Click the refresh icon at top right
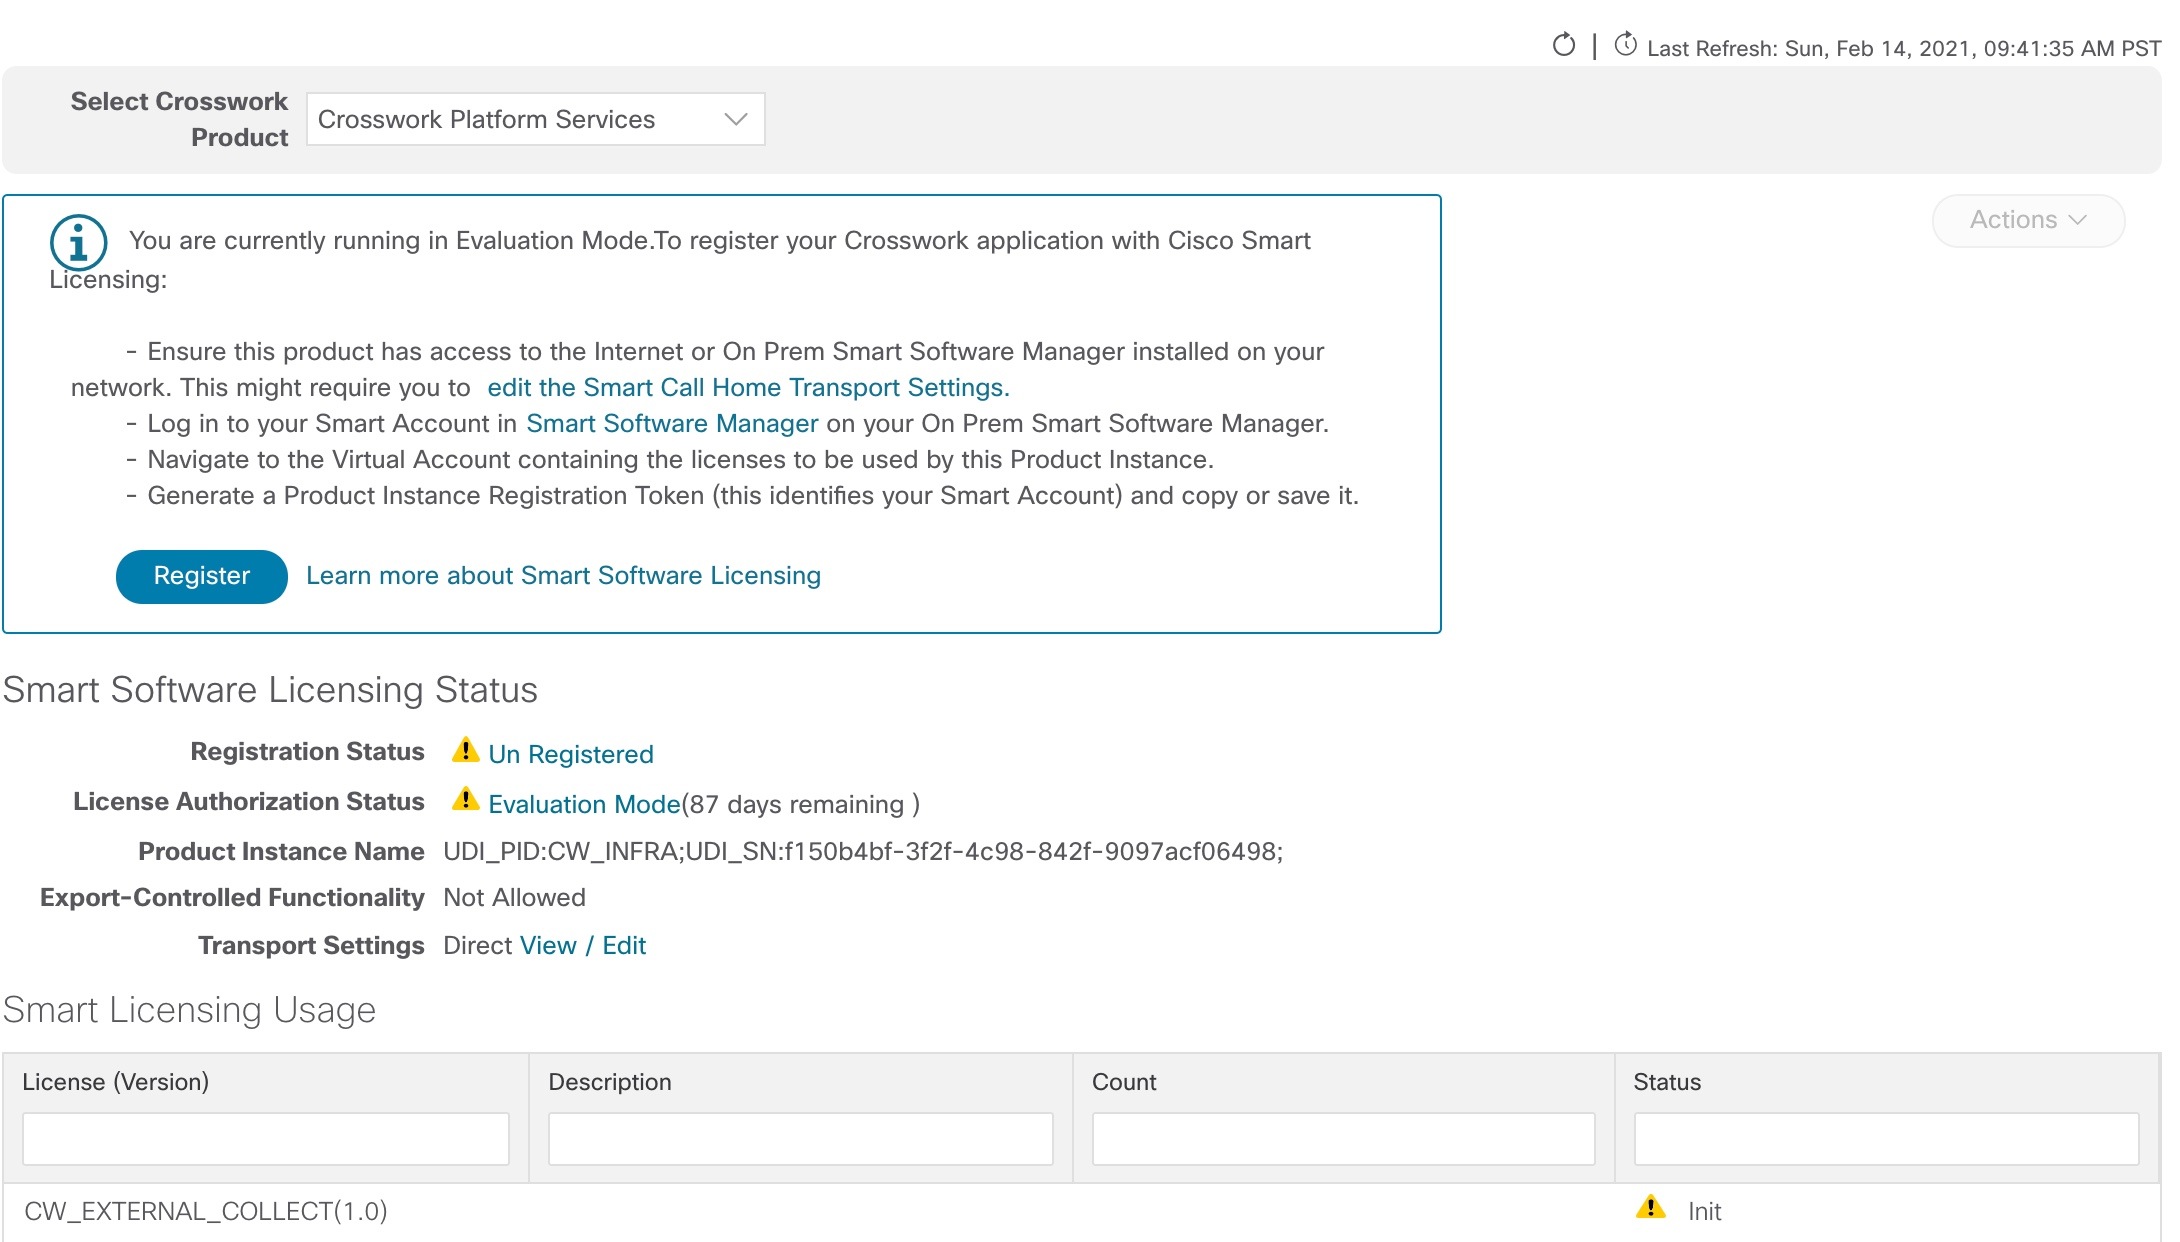The width and height of the screenshot is (2180, 1242). click(x=1563, y=45)
